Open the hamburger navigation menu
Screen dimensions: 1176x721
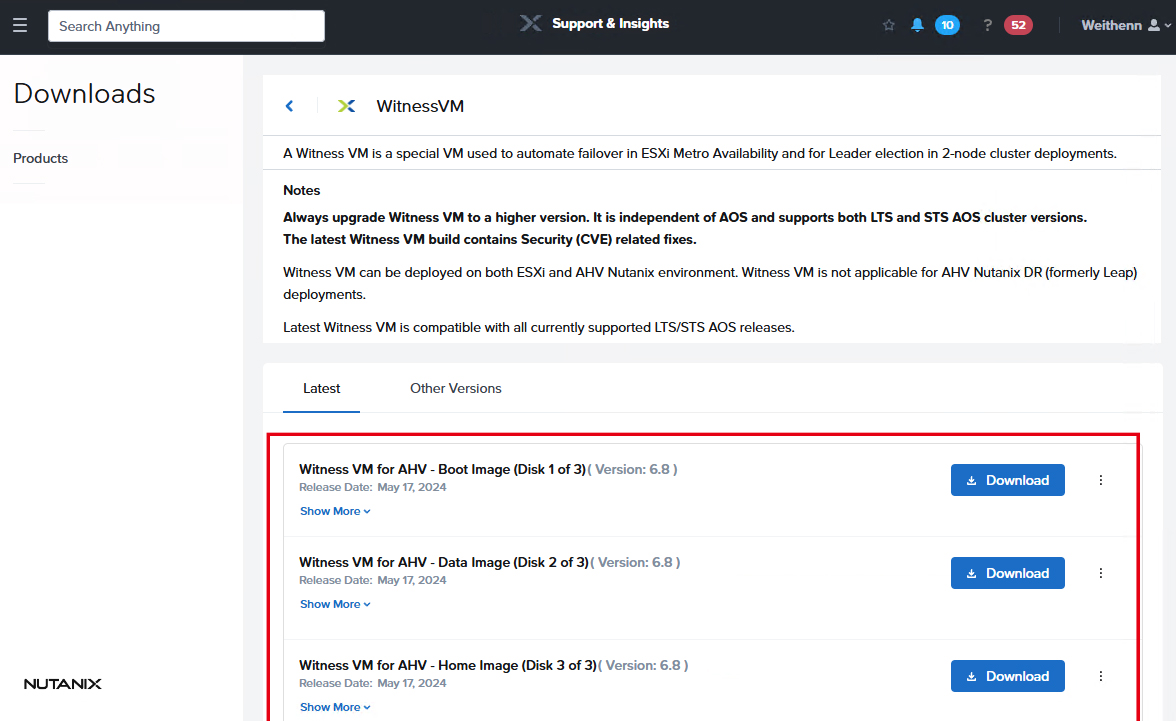tap(20, 26)
